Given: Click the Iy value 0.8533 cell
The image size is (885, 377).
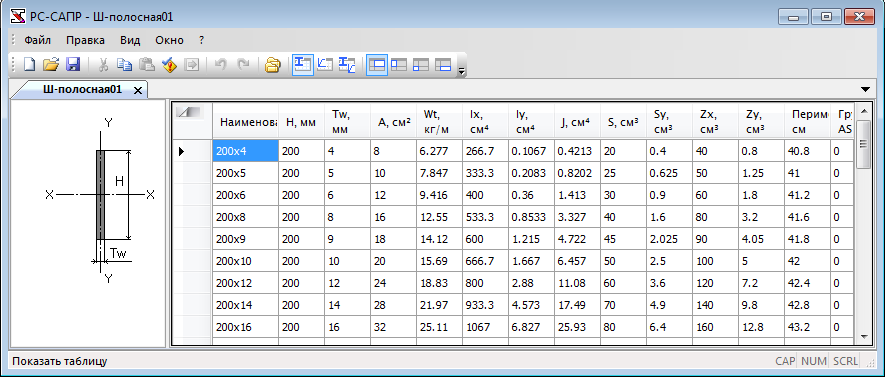Looking at the screenshot, I should pos(531,217).
